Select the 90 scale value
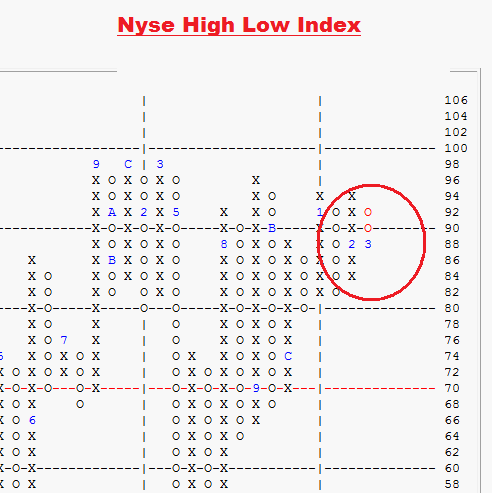 point(452,228)
